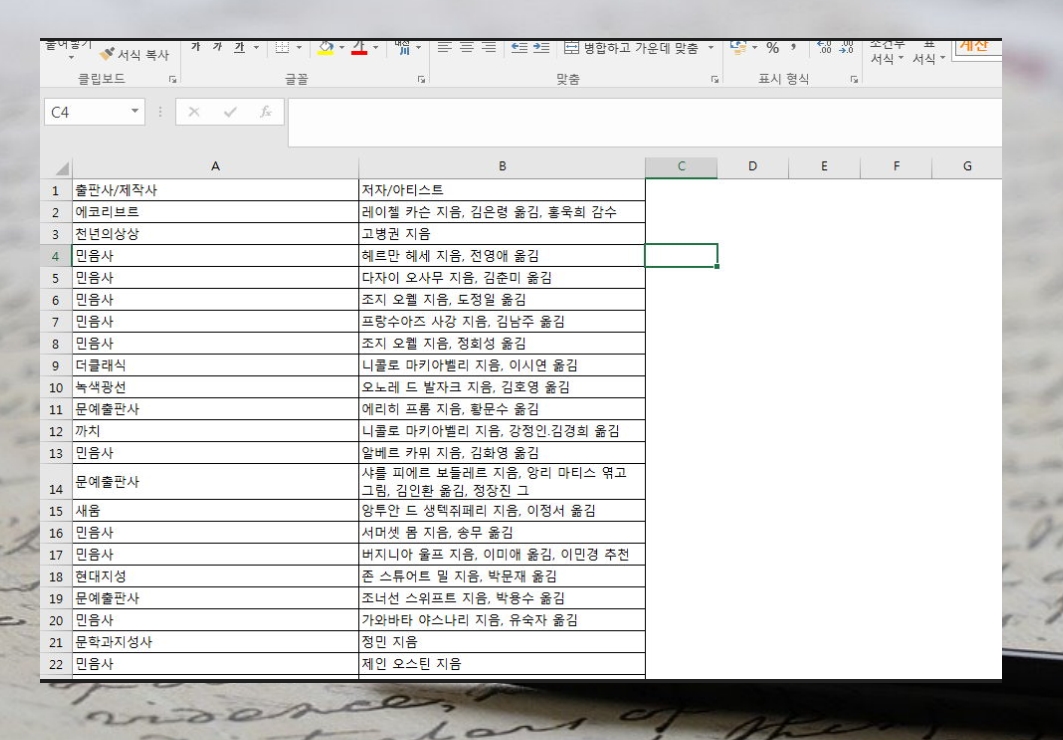The width and height of the screenshot is (1063, 740).
Task: Open format as table 표 서식 menu
Action: tap(928, 52)
